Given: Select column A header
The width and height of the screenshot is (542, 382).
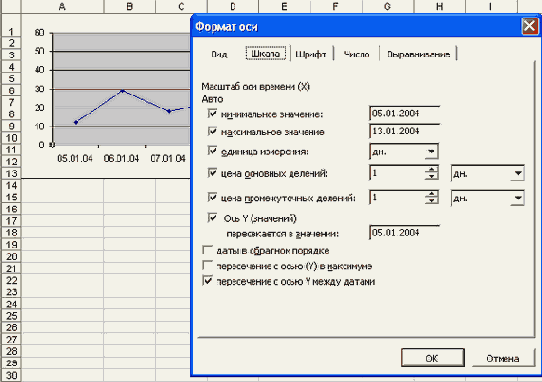Looking at the screenshot, I should point(62,6).
